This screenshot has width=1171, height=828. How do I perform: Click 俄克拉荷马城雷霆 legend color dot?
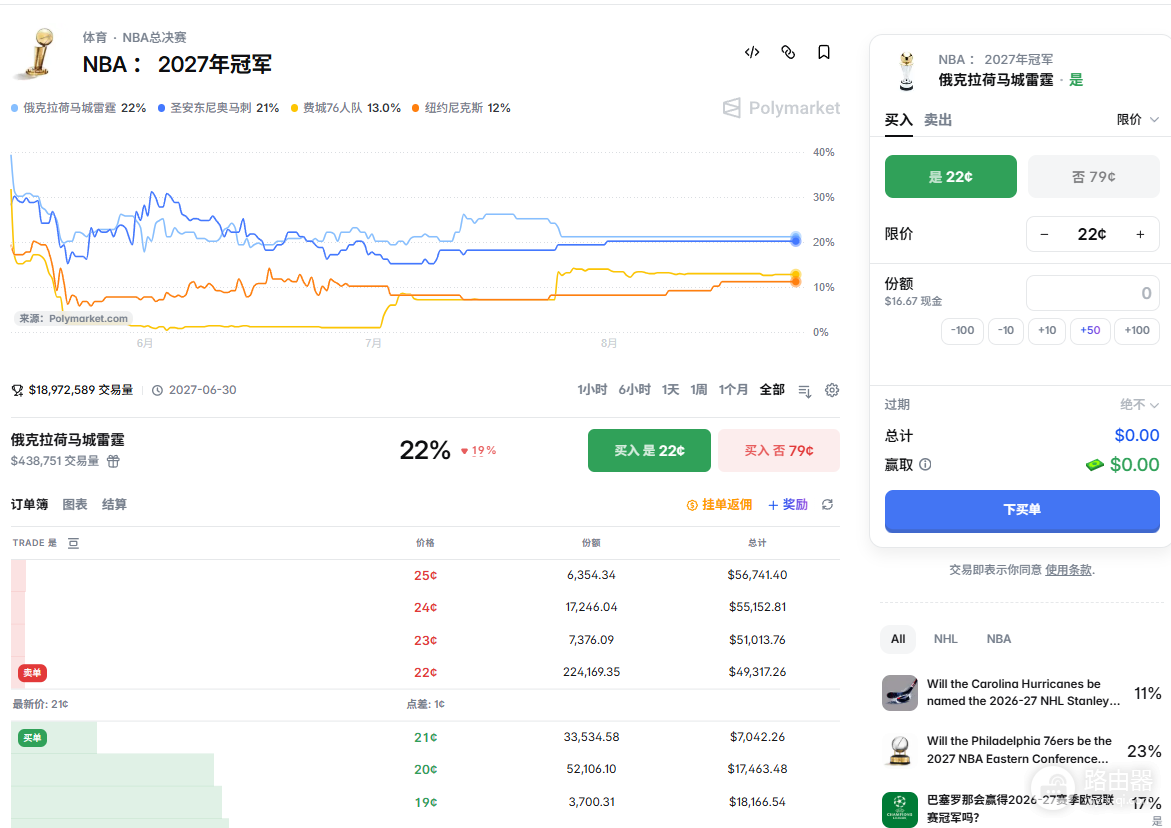click(15, 108)
